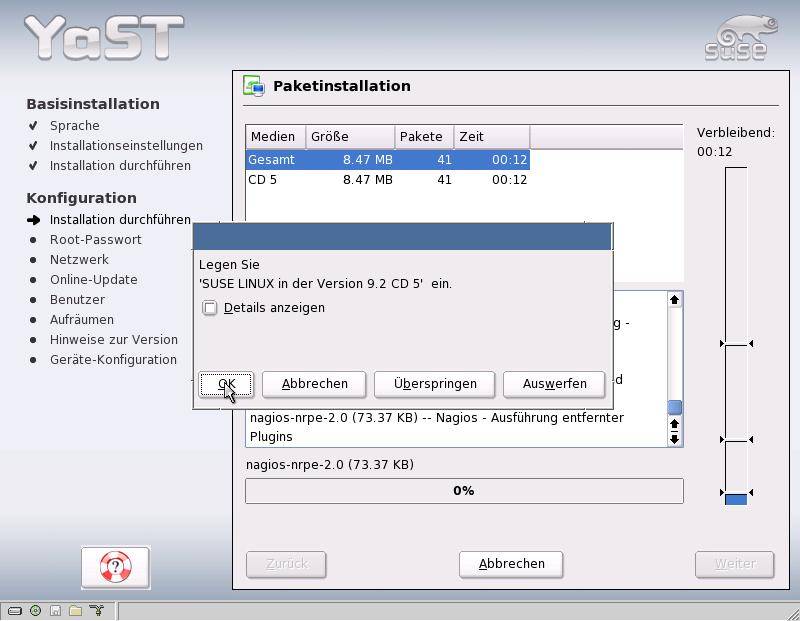Viewport: 800px width, 621px height.
Task: Click the floppy disk status bar icon
Action: (56, 610)
